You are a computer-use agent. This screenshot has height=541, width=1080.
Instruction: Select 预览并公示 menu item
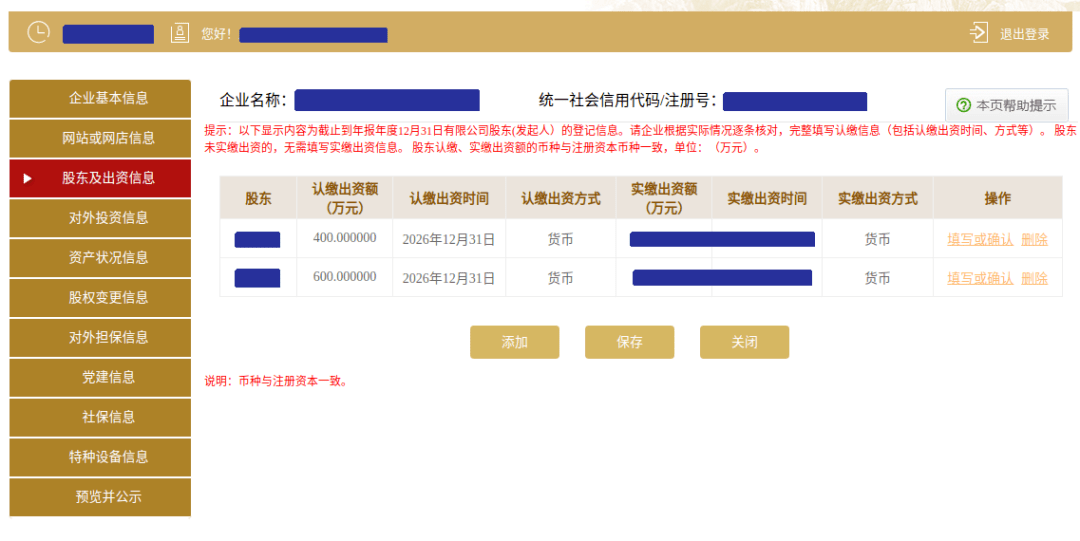[x=100, y=497]
